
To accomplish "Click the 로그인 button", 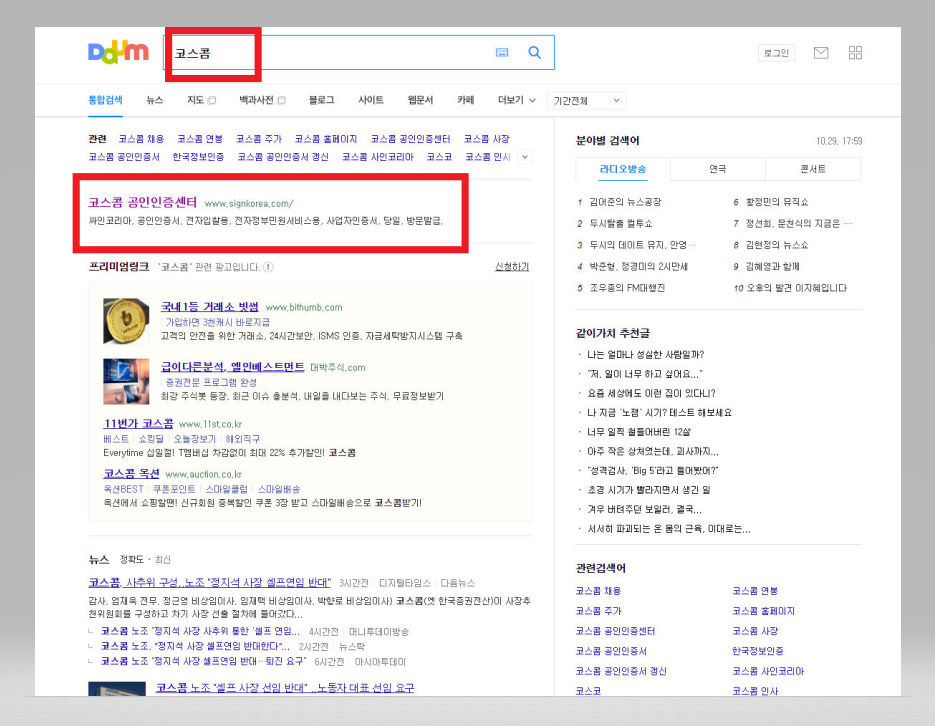I will (x=776, y=52).
